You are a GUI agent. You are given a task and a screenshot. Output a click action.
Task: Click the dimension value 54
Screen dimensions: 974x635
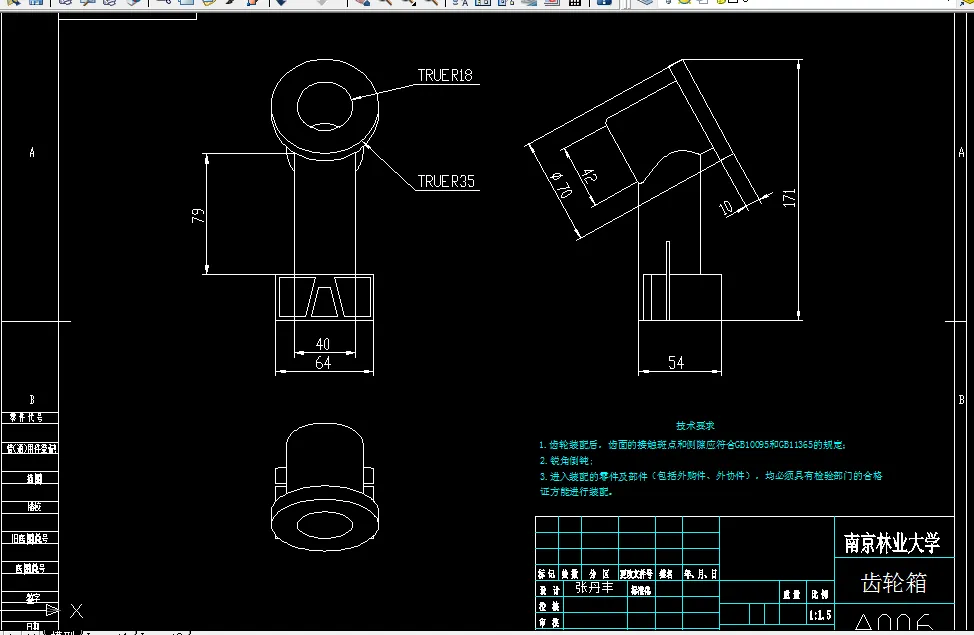[676, 362]
